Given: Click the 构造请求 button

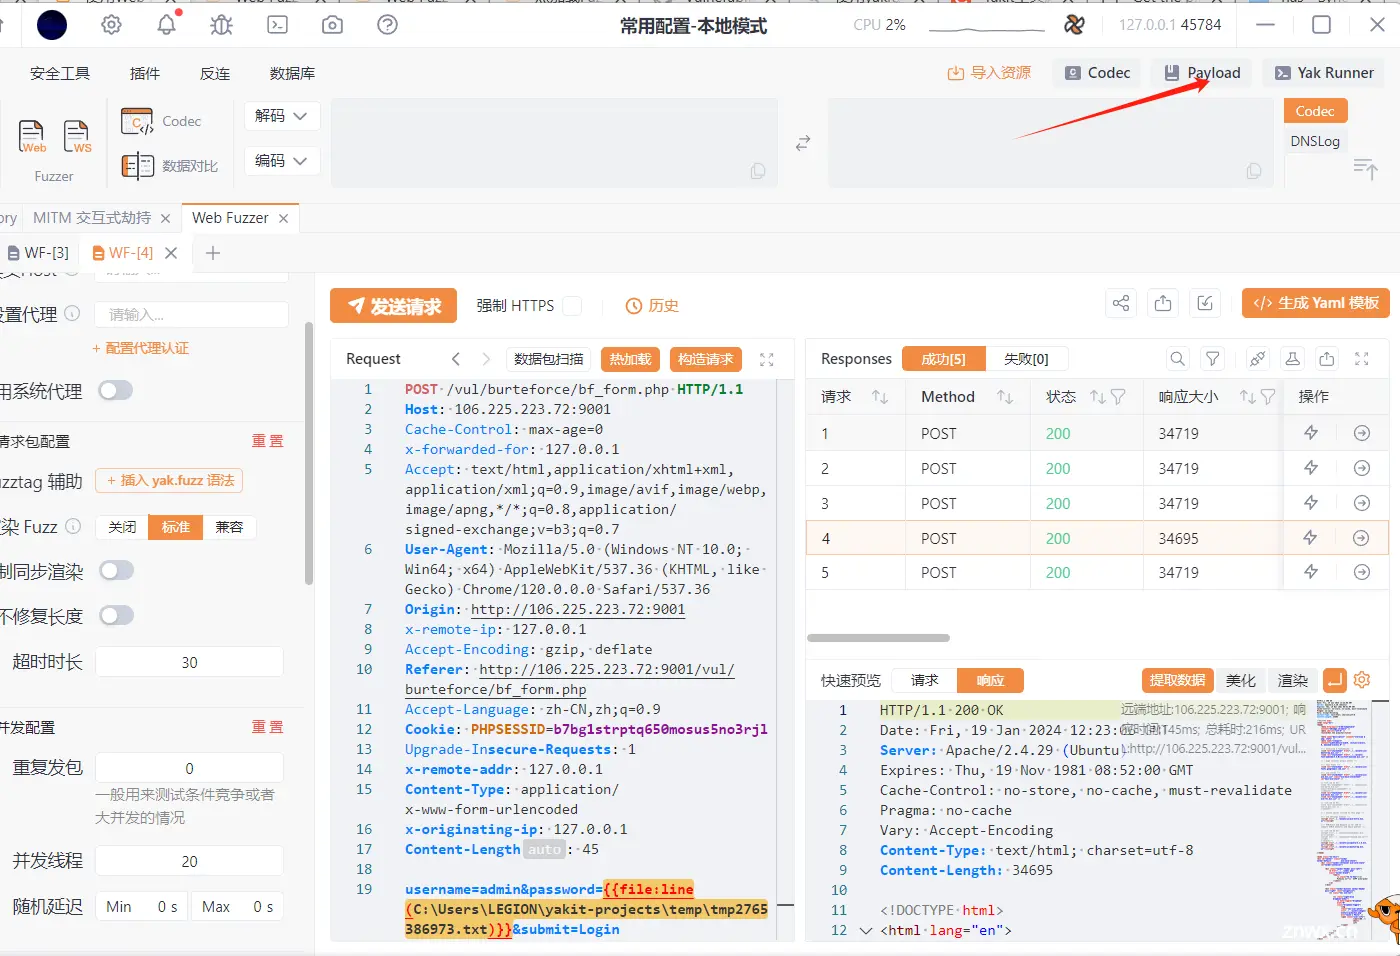Looking at the screenshot, I should 705,359.
